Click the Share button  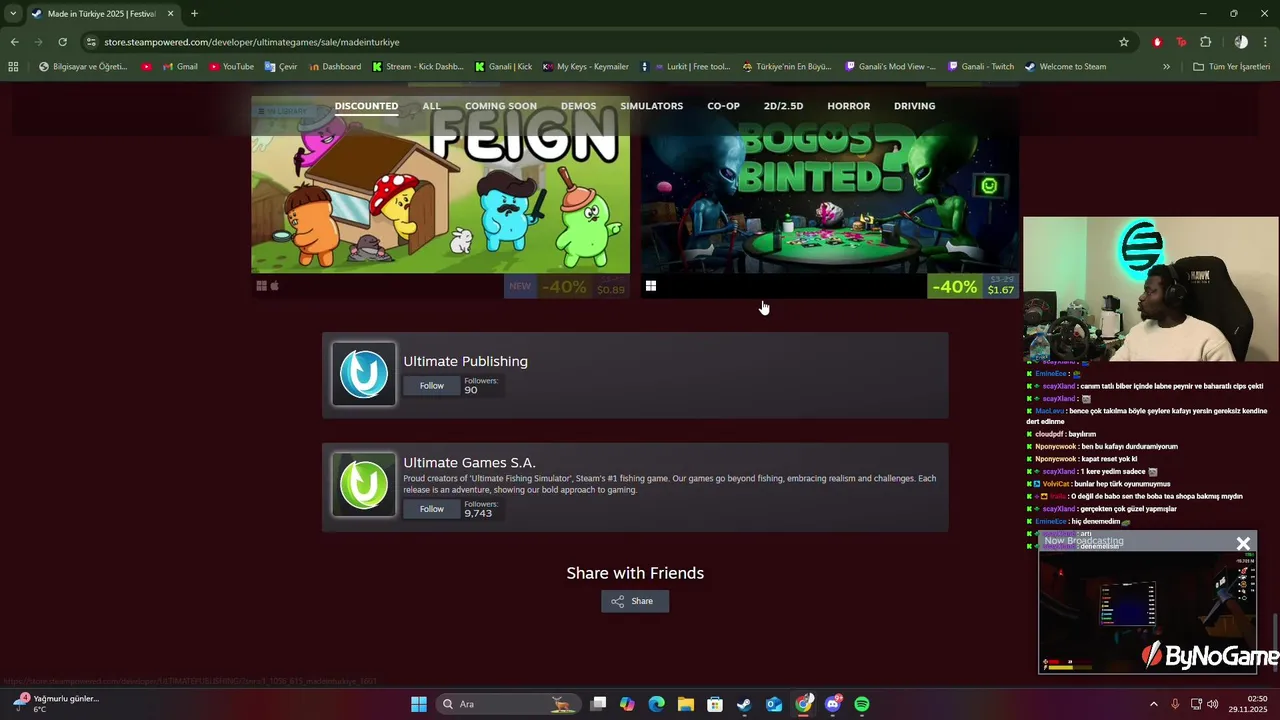click(x=635, y=601)
